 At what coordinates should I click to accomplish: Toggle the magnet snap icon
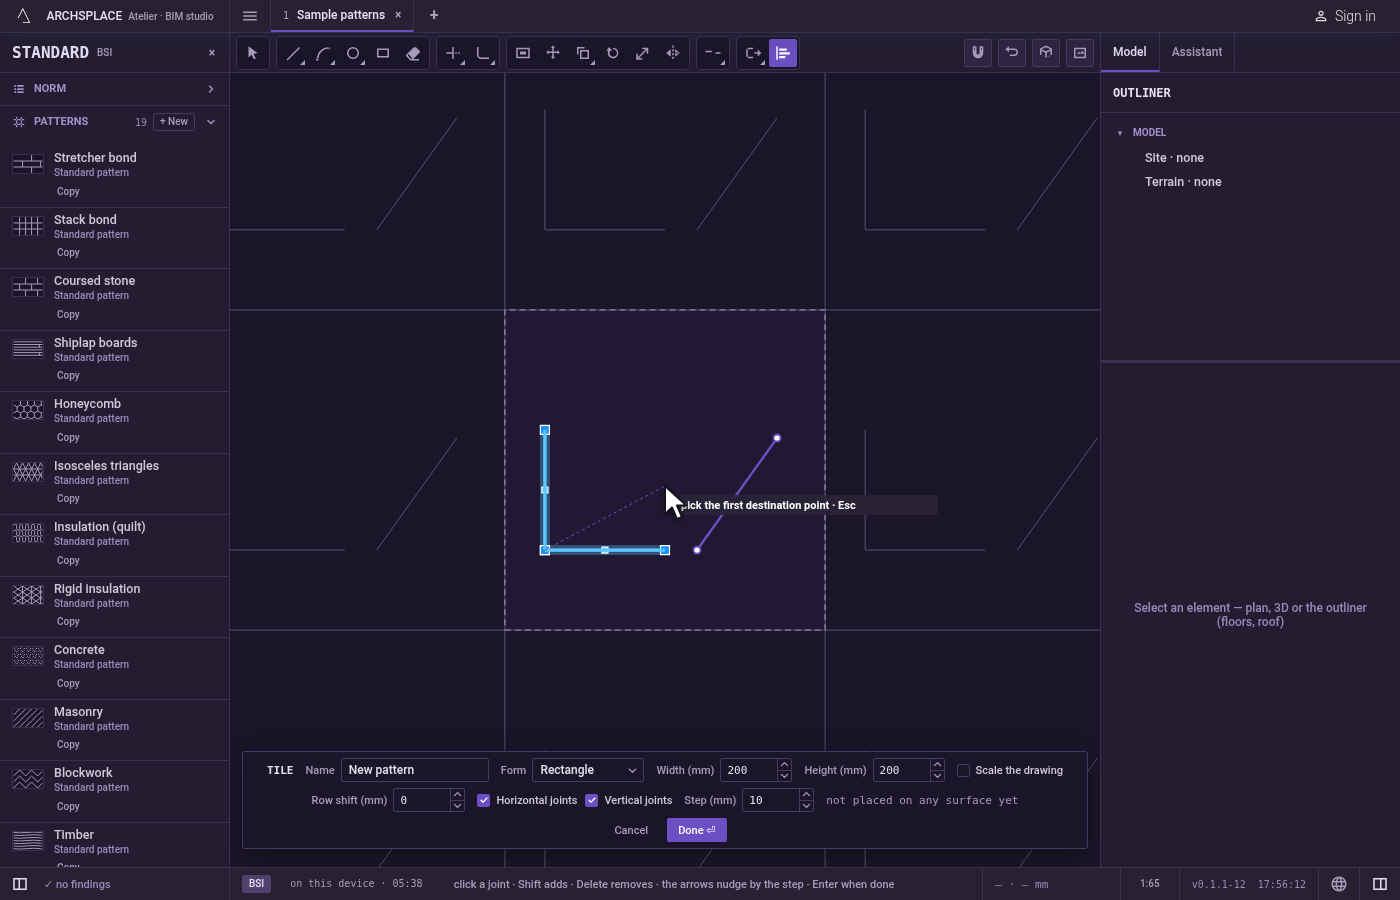[978, 53]
